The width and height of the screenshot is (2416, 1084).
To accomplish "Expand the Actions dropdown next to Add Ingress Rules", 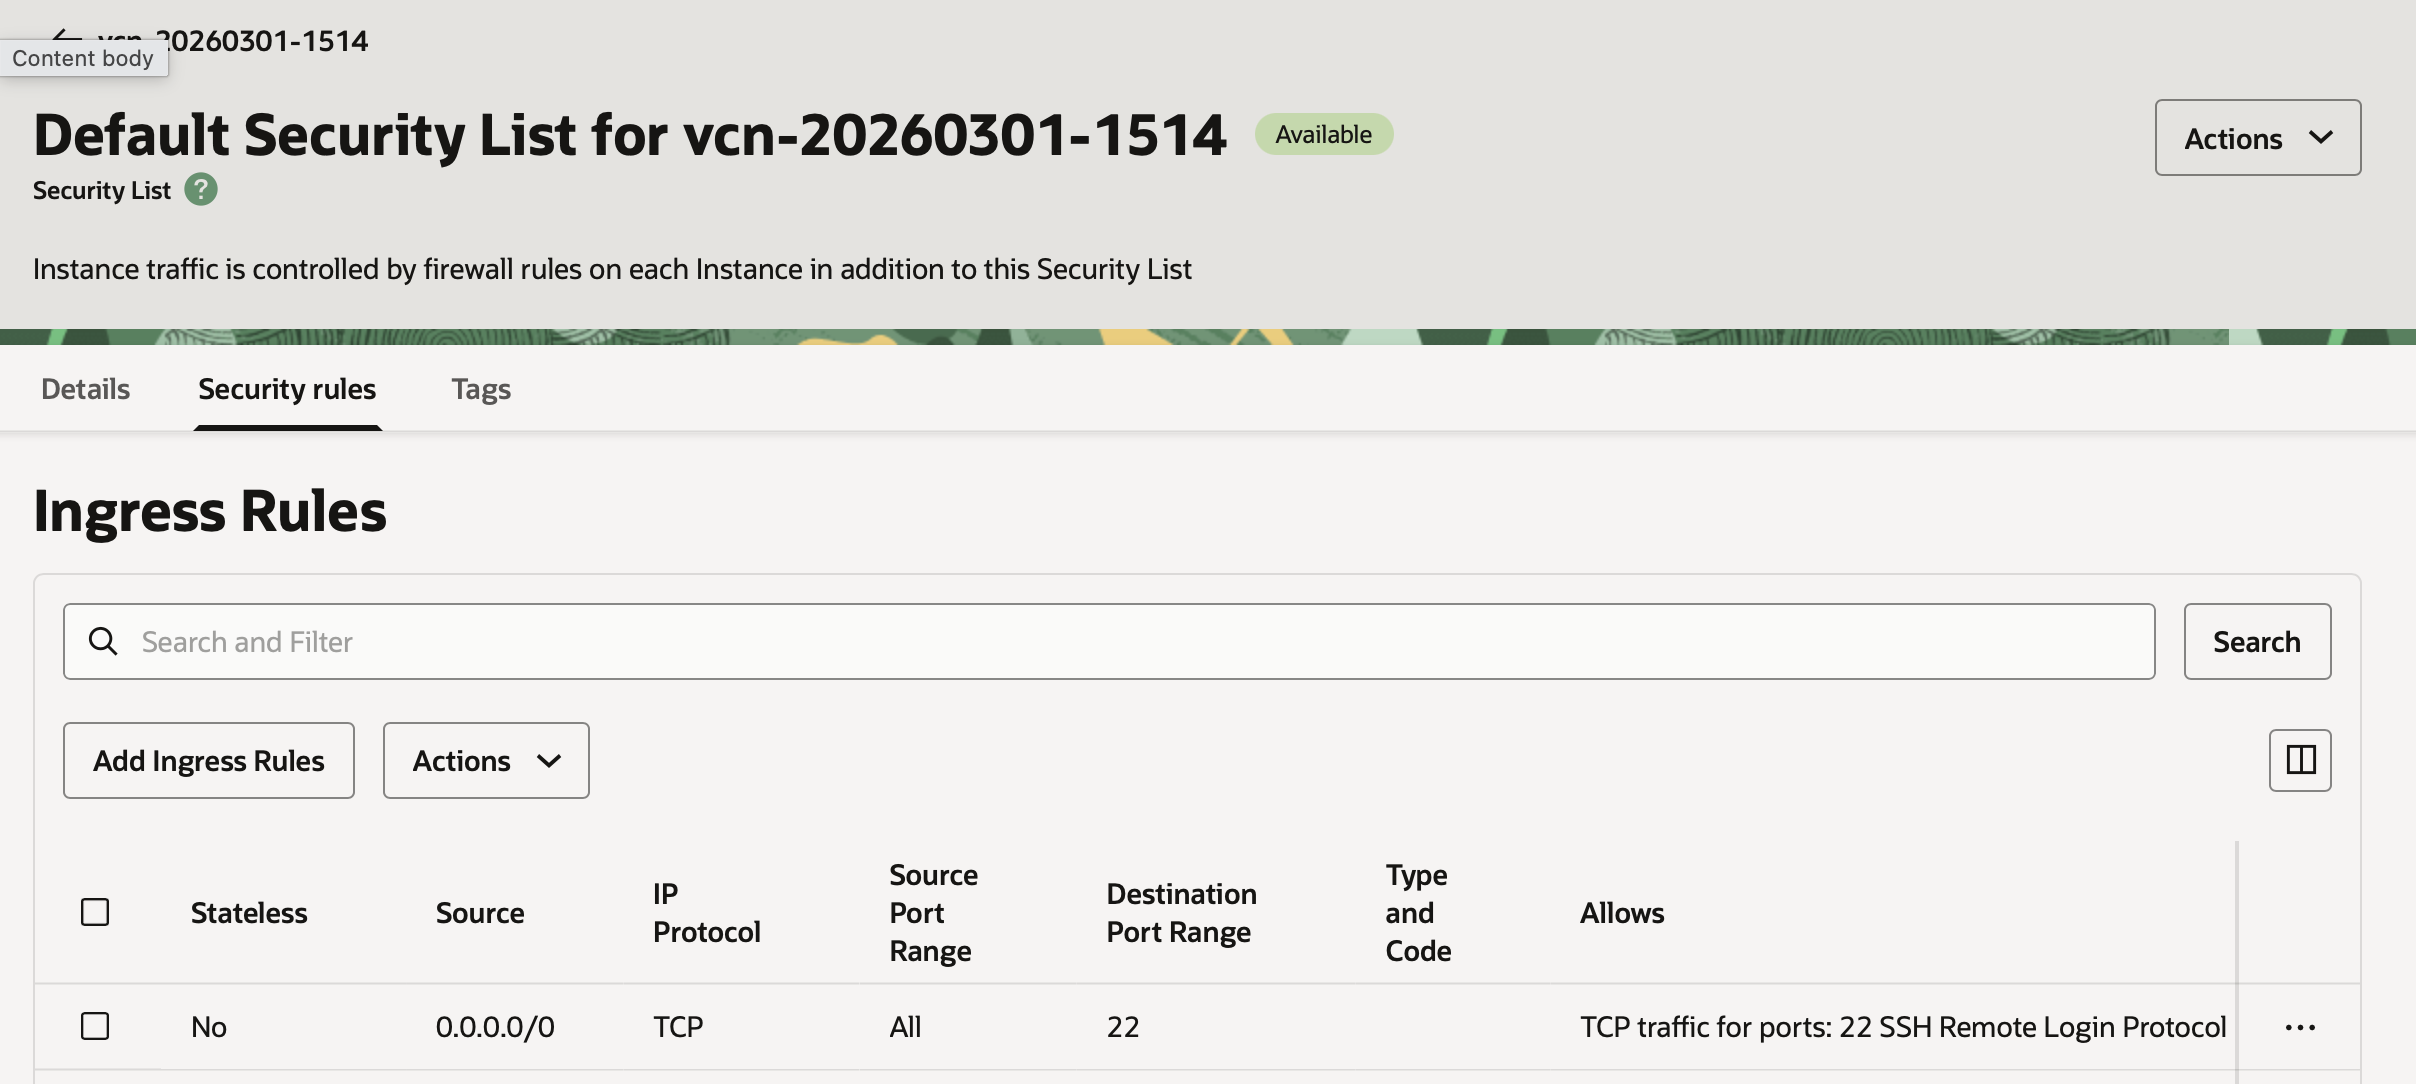I will pos(485,761).
